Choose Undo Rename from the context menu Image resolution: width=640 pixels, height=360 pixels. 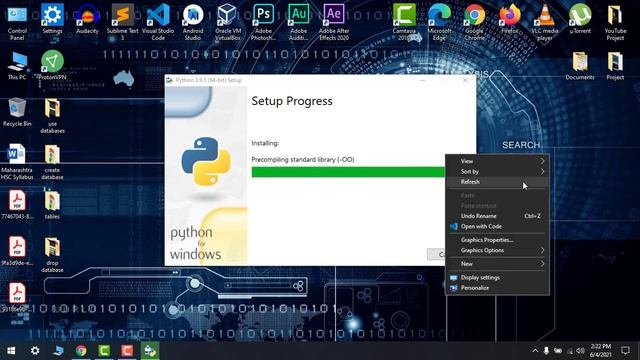497,216
